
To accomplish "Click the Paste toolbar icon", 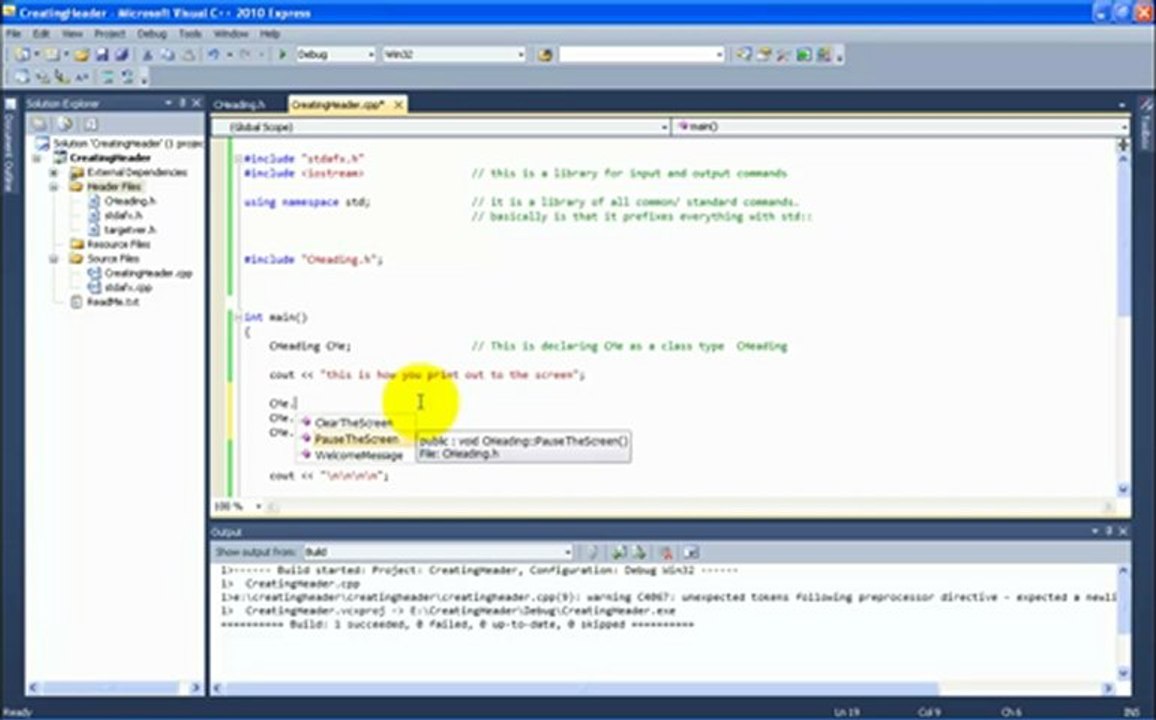I will click(x=189, y=55).
